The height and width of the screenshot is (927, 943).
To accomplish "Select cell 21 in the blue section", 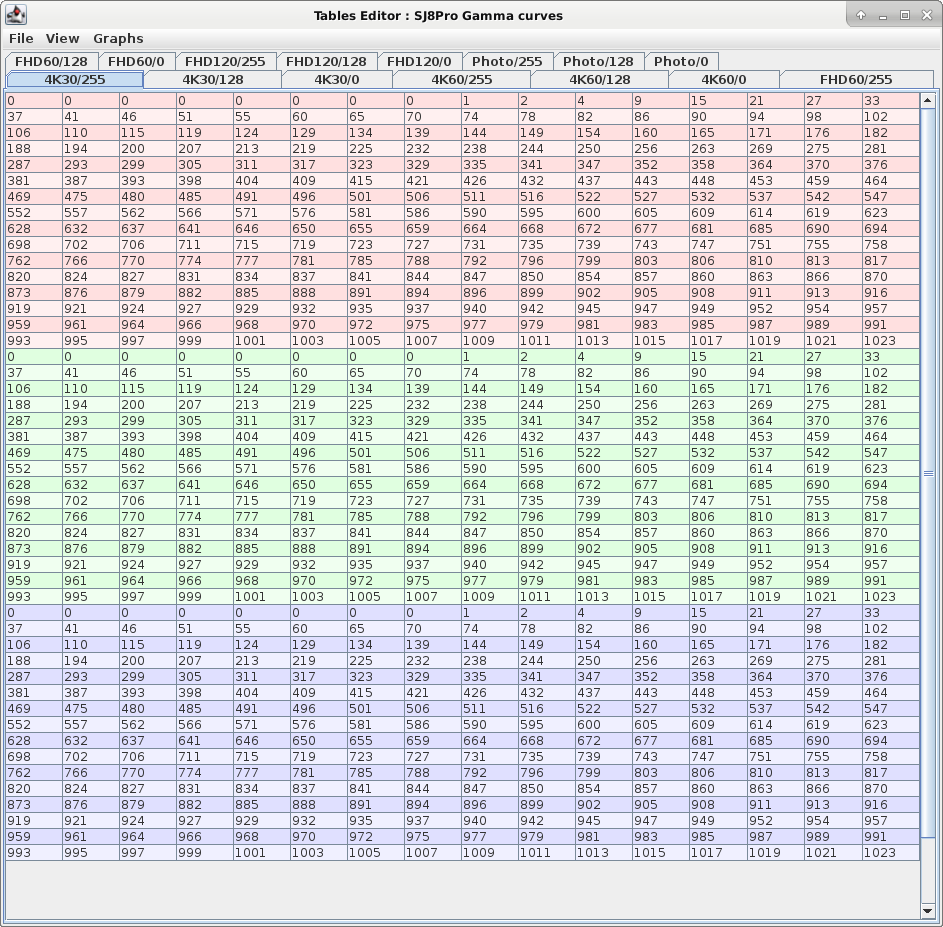I will pos(776,612).
